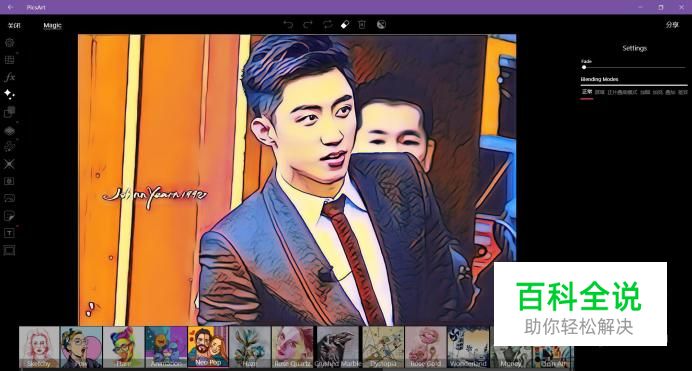Click the overlapping squares icon in sidebar
The image size is (692, 371).
[x=9, y=112]
